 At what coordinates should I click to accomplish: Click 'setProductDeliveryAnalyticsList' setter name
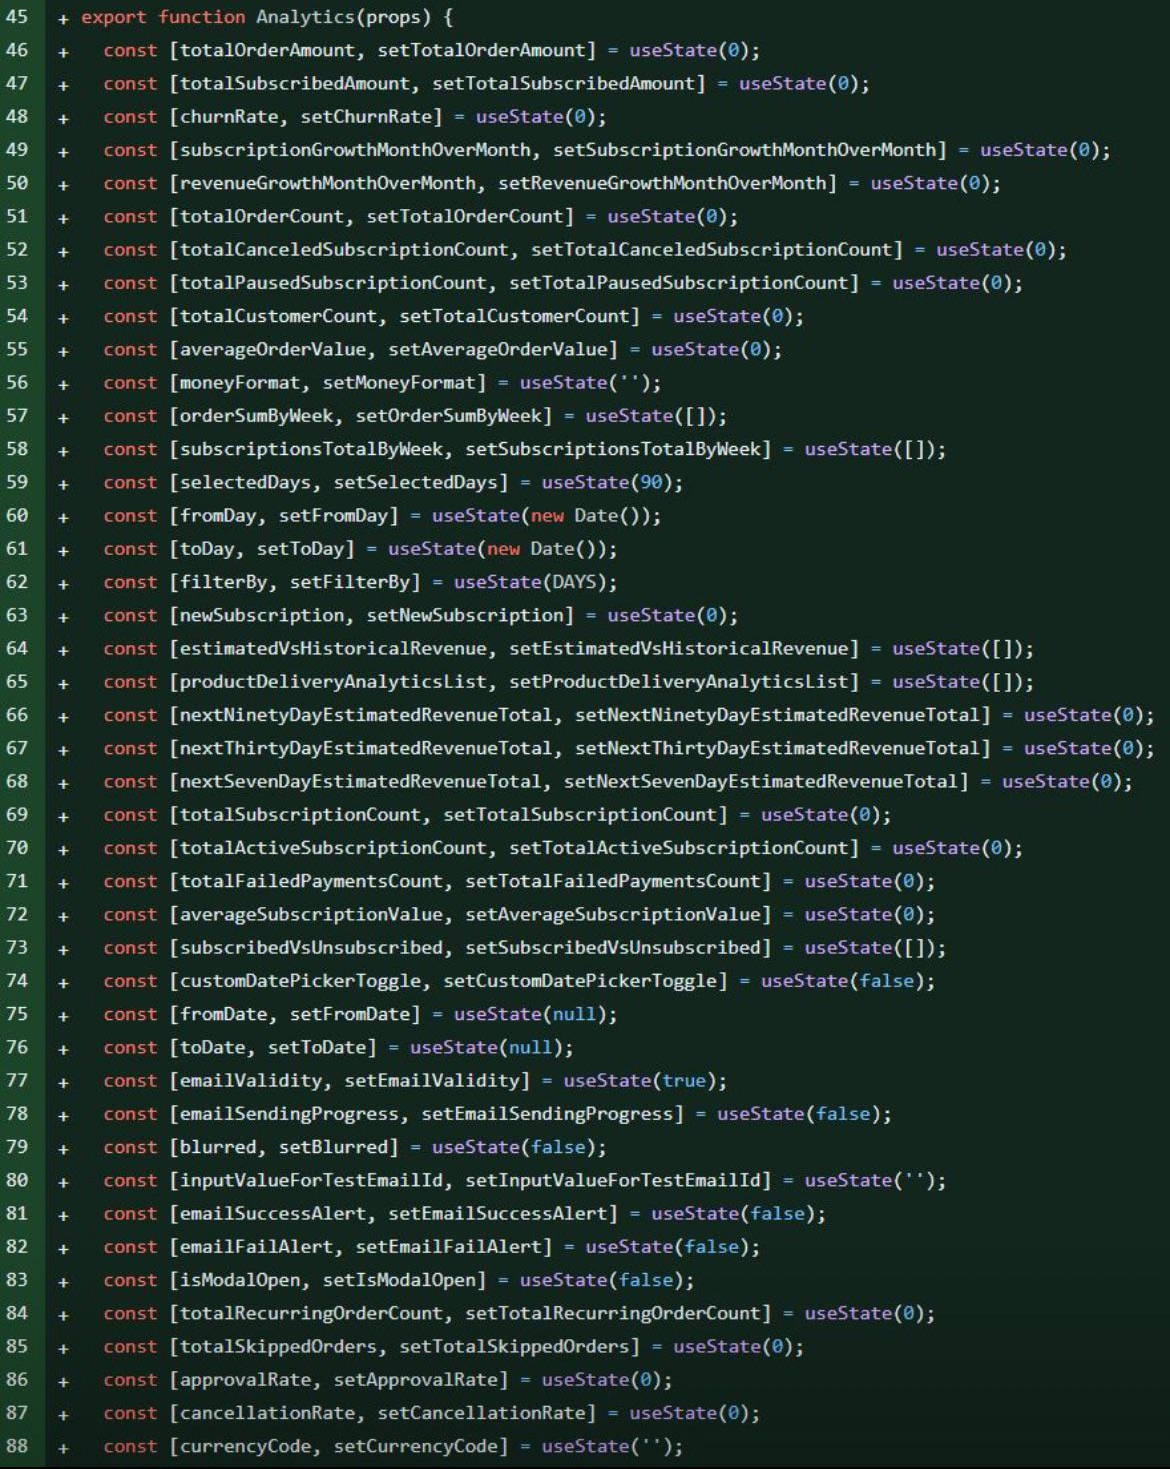(678, 681)
